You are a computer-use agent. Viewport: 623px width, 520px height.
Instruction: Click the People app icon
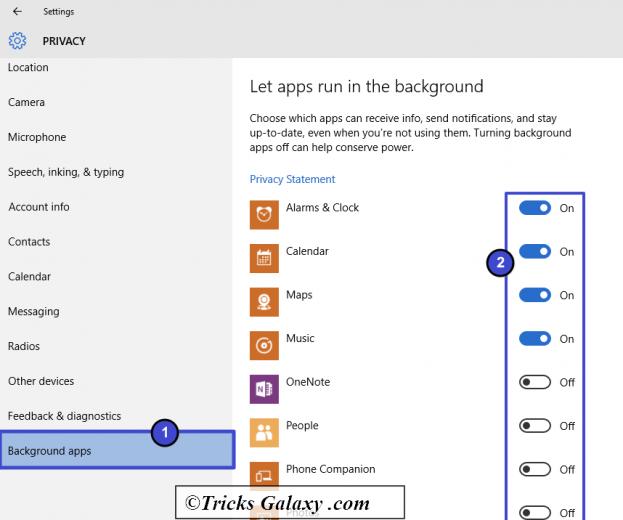click(x=264, y=432)
